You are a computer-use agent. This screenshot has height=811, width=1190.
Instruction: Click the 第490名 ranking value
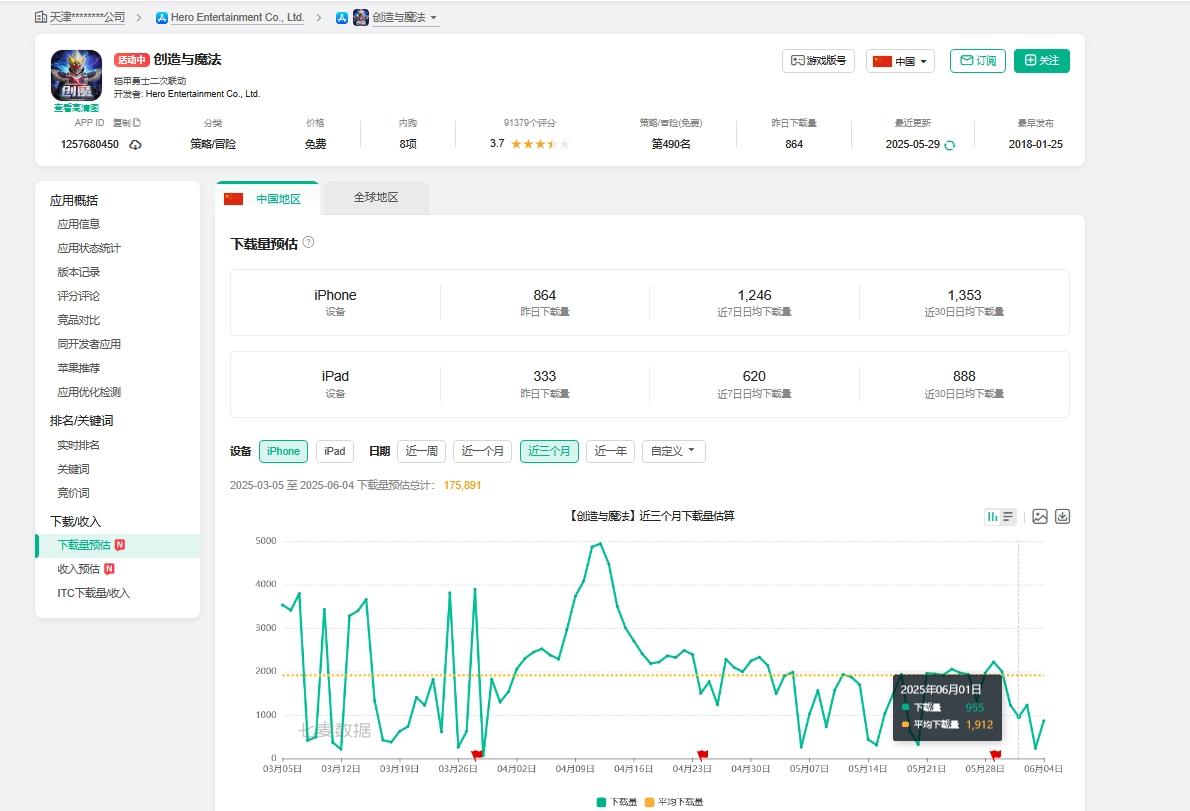[x=671, y=144]
